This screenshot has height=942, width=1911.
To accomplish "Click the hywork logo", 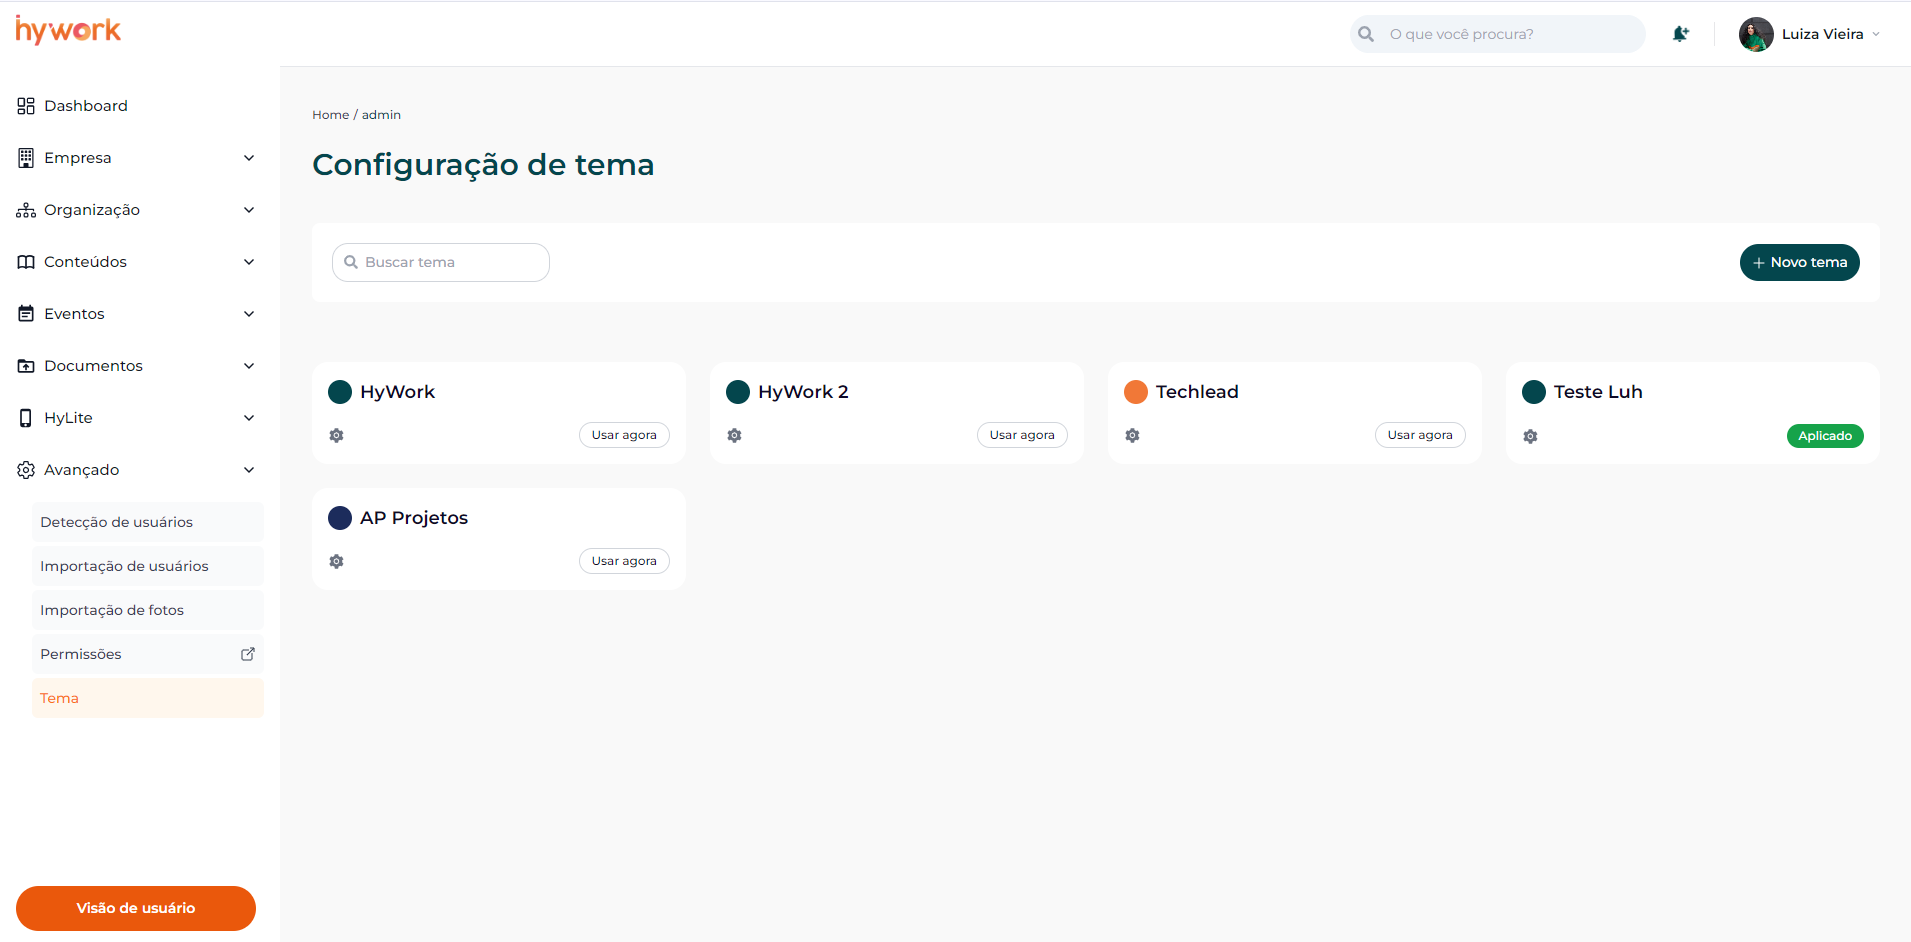I will click(68, 31).
